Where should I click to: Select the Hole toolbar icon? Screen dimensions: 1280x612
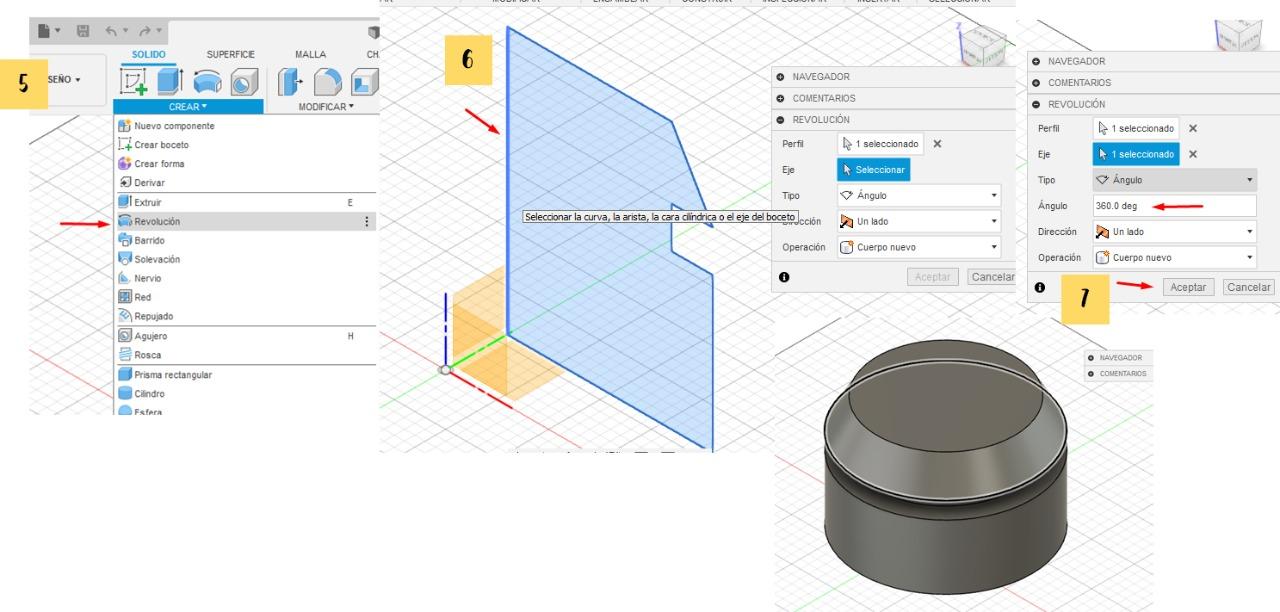click(x=245, y=81)
